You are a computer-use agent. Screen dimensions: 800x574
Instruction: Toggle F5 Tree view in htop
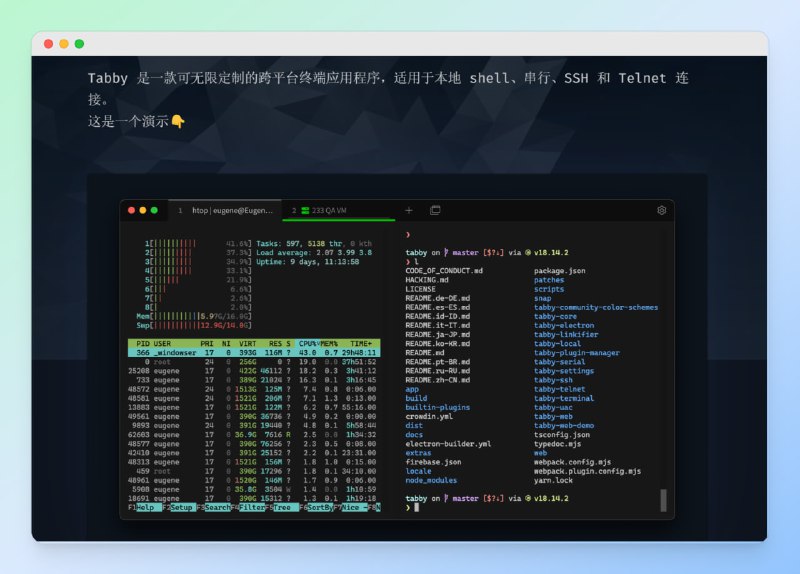[x=282, y=508]
